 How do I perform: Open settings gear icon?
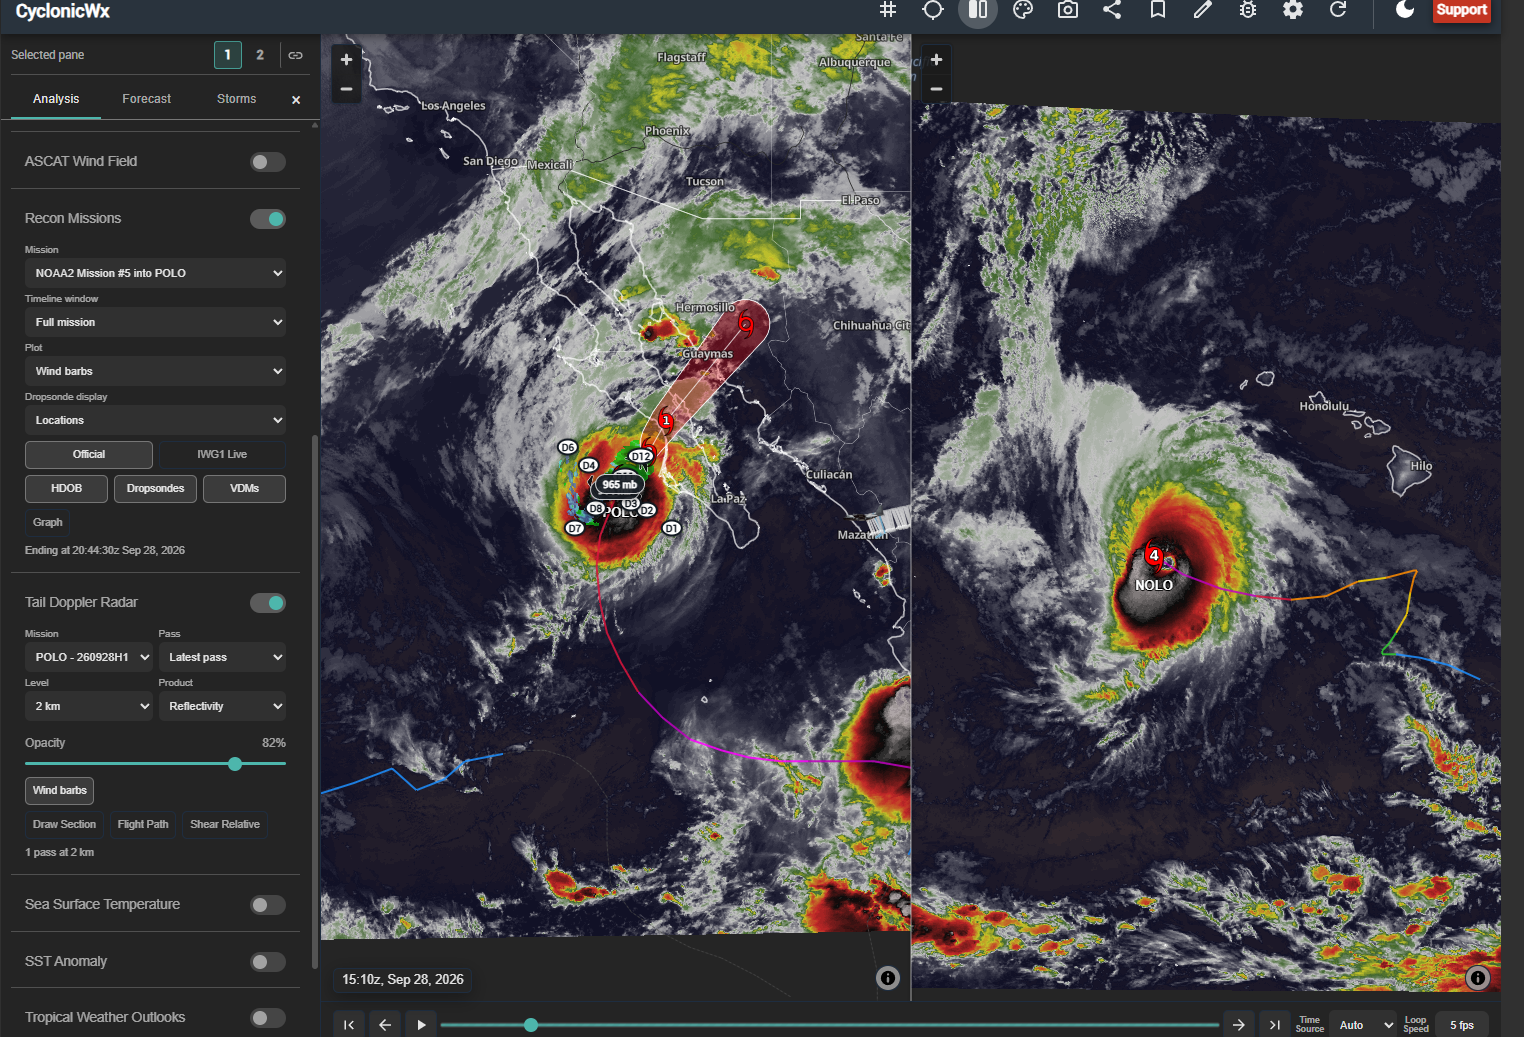tap(1293, 10)
